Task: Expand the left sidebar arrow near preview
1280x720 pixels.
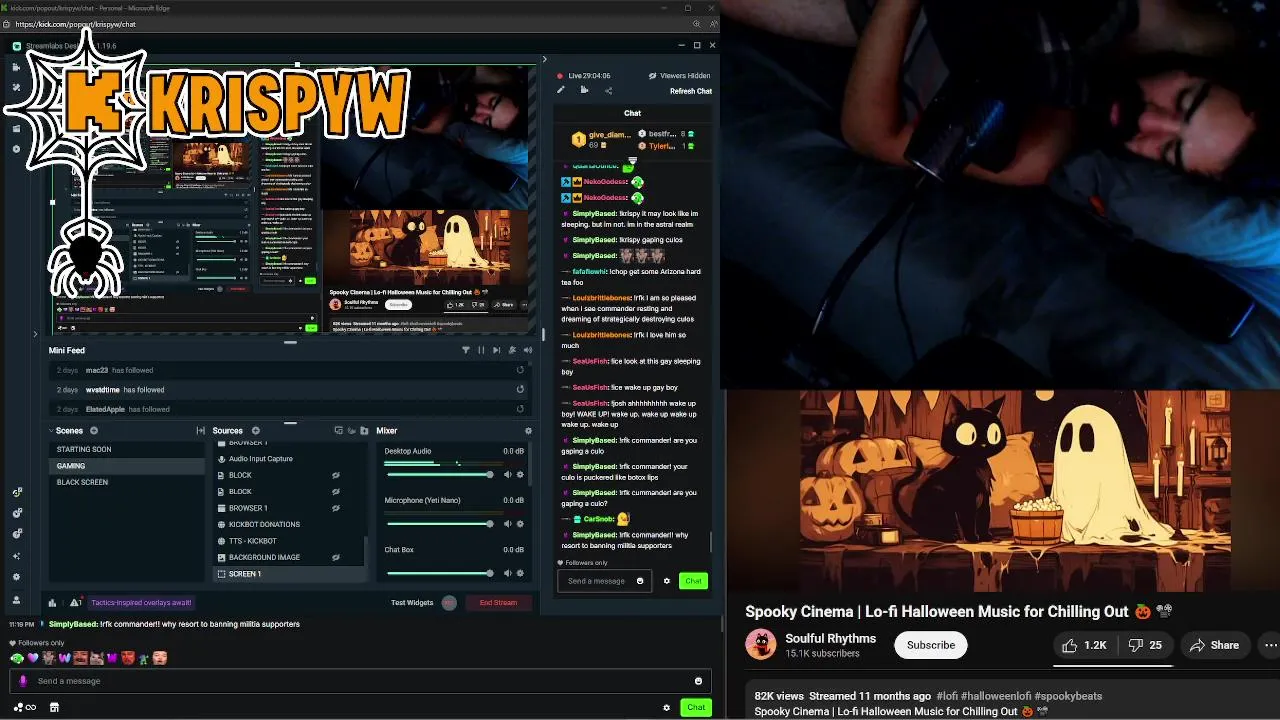Action: tap(35, 334)
